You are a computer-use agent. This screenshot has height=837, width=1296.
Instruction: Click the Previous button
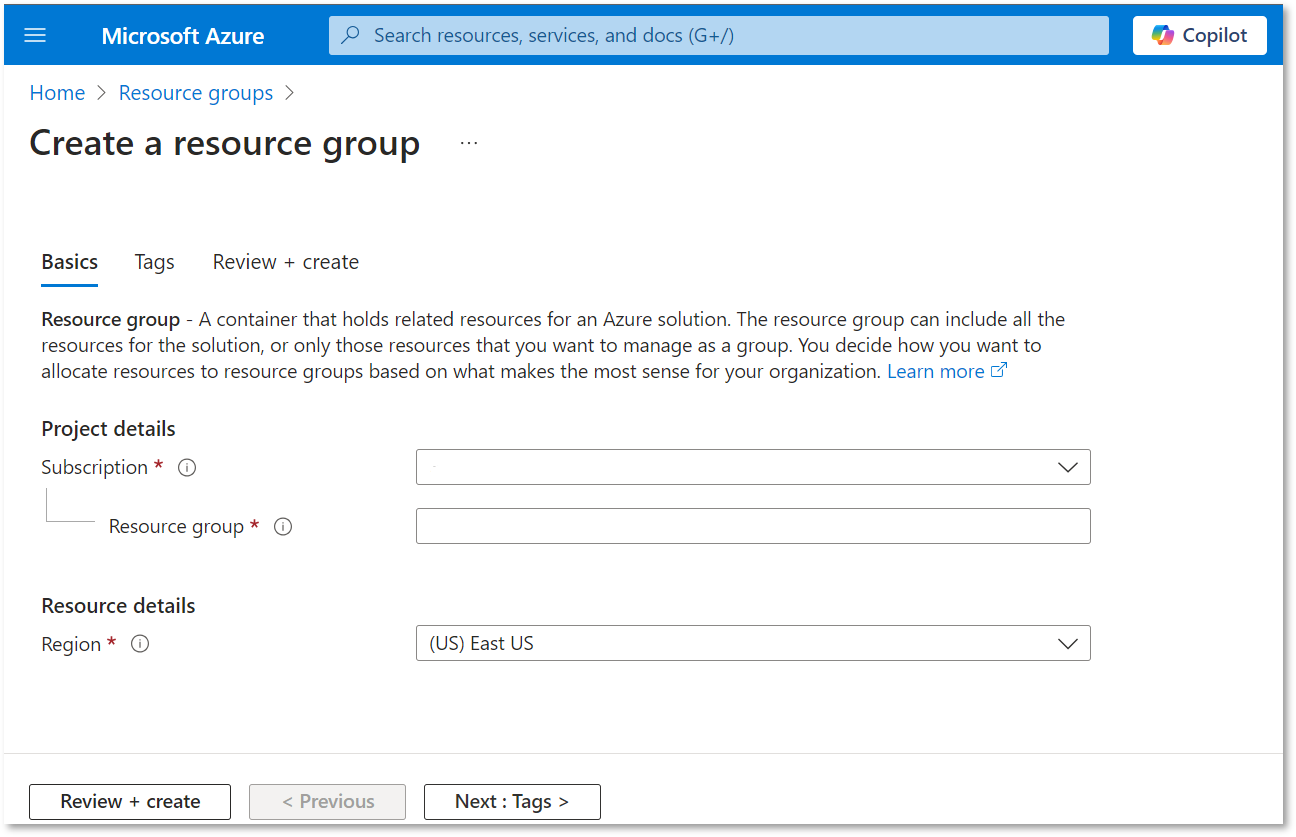point(328,801)
